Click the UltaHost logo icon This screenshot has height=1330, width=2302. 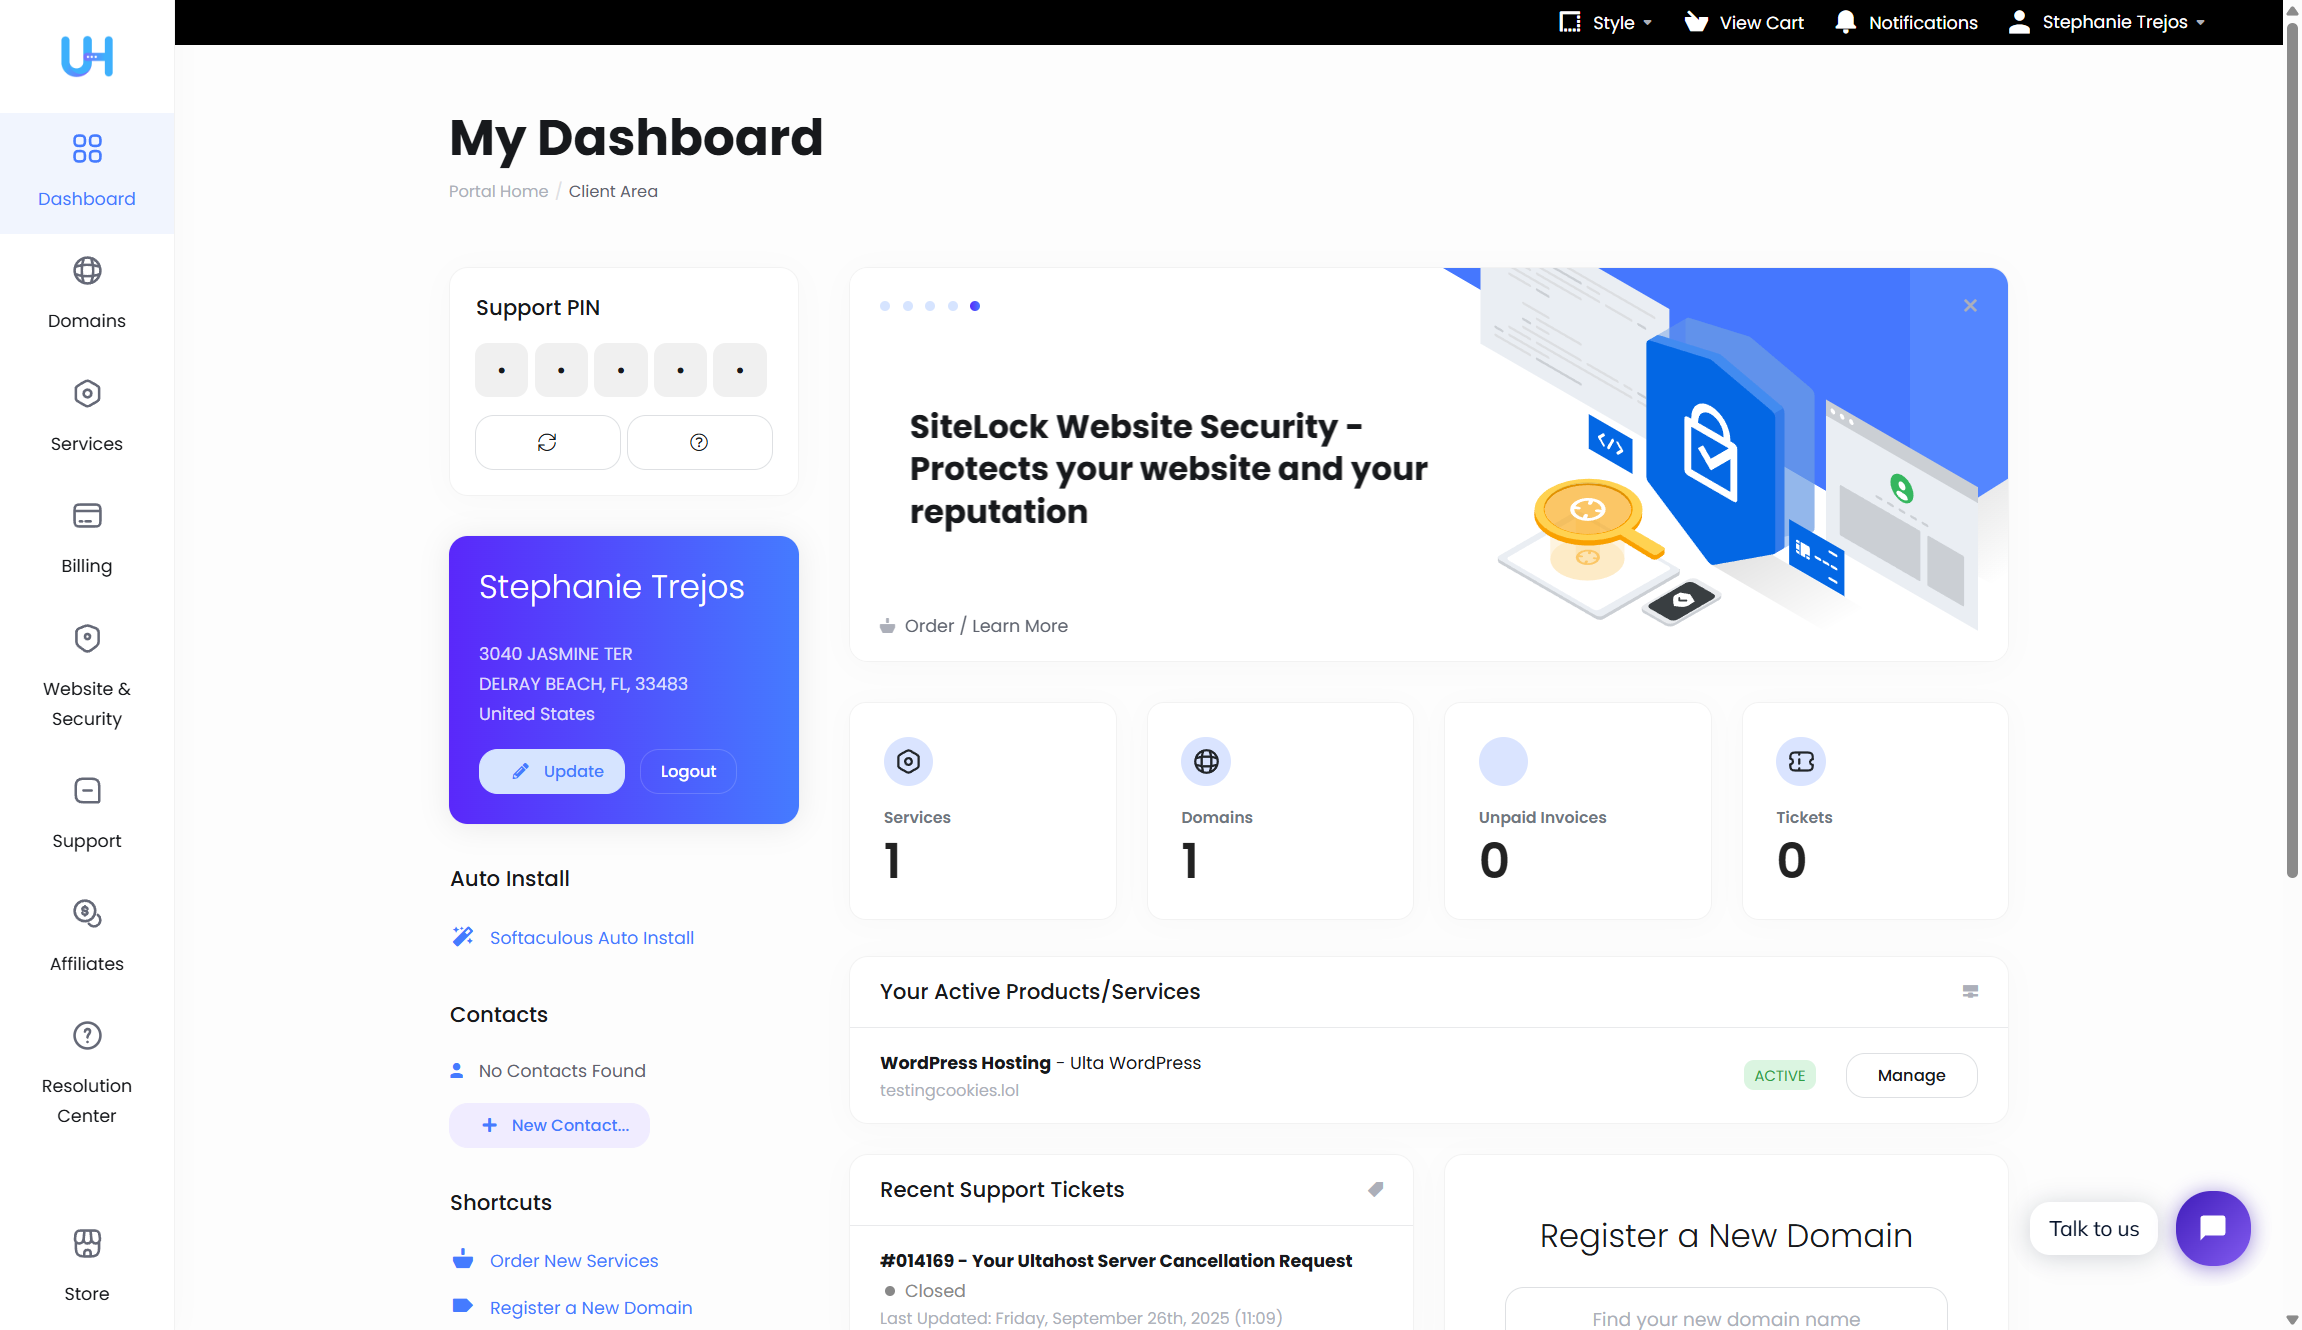point(87,56)
